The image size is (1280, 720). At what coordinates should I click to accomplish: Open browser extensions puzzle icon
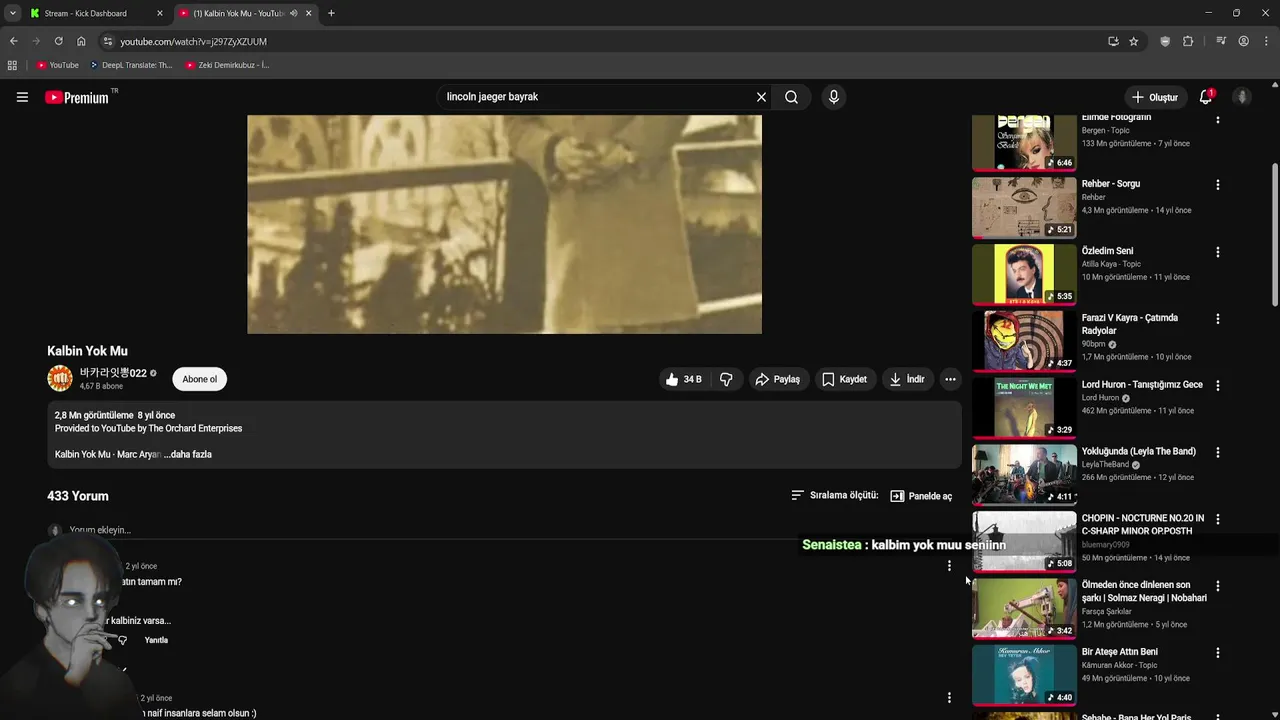pyautogui.click(x=1188, y=41)
